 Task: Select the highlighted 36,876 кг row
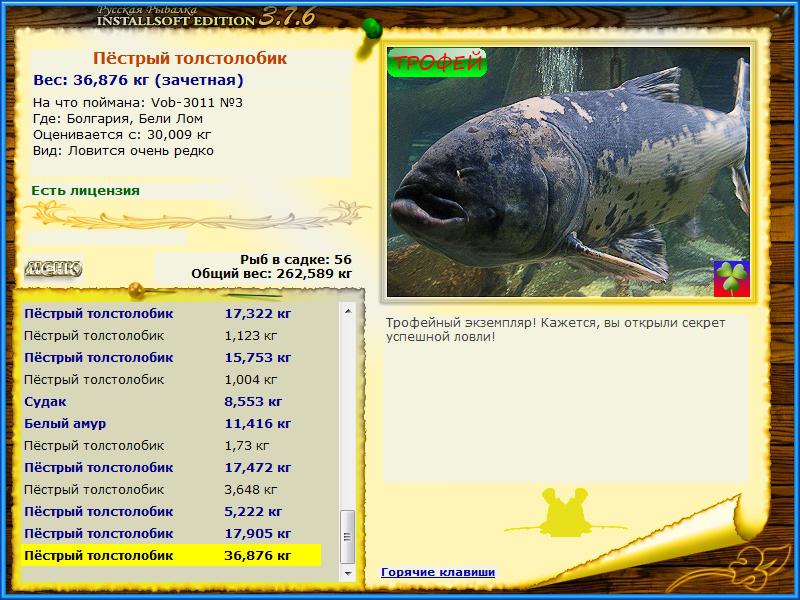pos(171,555)
